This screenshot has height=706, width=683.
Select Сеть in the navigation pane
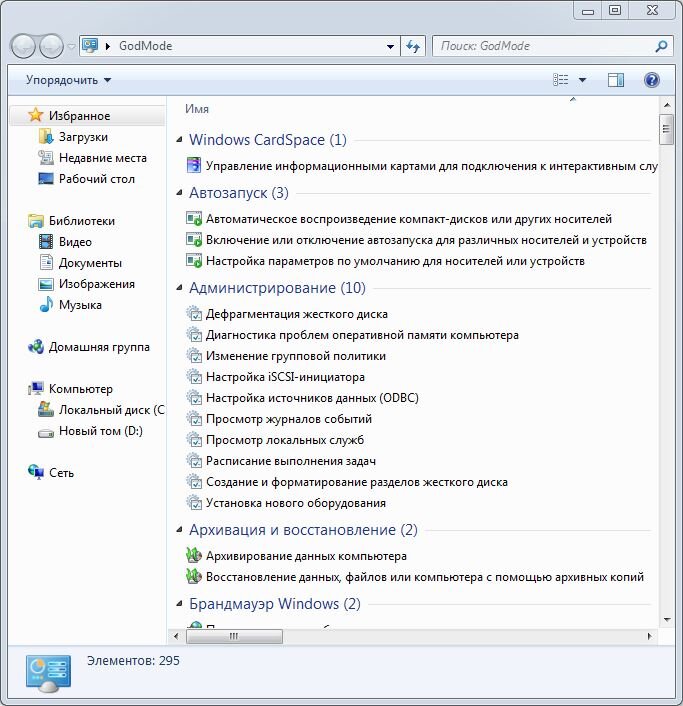point(61,473)
